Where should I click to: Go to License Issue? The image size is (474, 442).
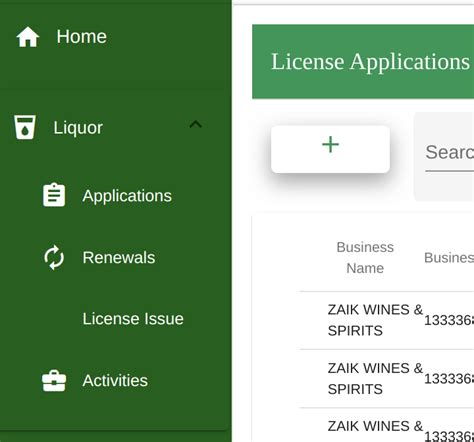[133, 319]
